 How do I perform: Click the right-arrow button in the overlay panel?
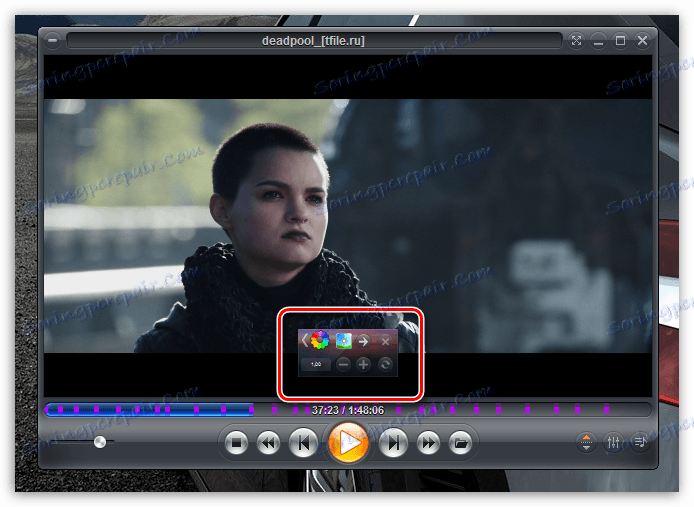coord(363,341)
